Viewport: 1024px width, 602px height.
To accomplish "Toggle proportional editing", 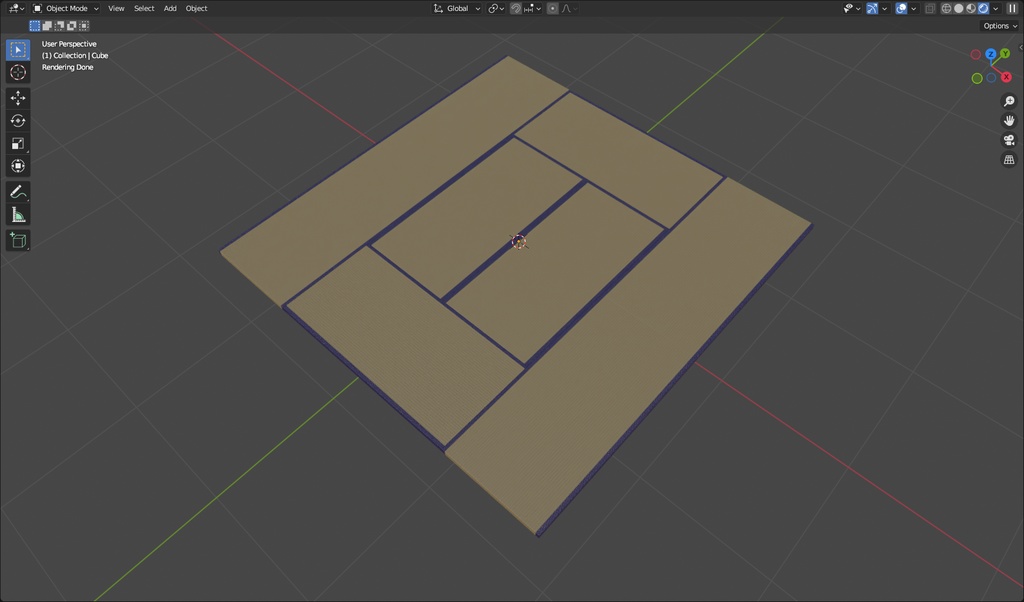I will pyautogui.click(x=552, y=8).
